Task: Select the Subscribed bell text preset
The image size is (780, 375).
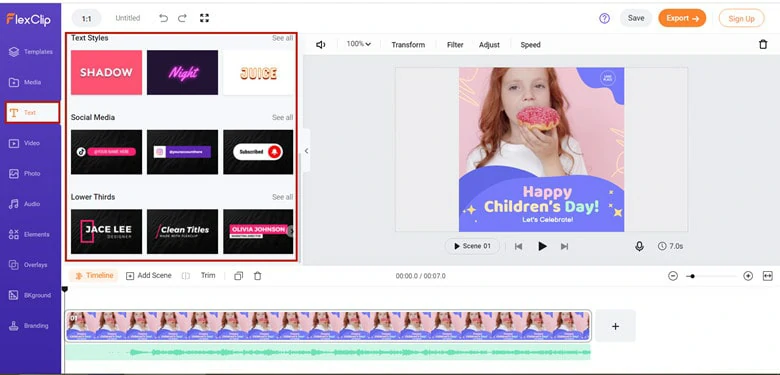Action: pos(258,152)
